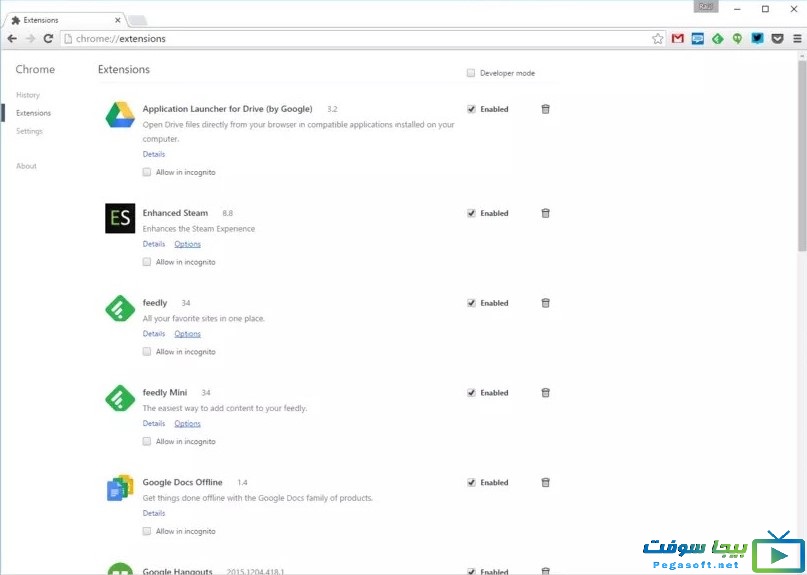This screenshot has width=807, height=575.
Task: Uncheck Enabled for Enhanced Steam
Action: (471, 213)
